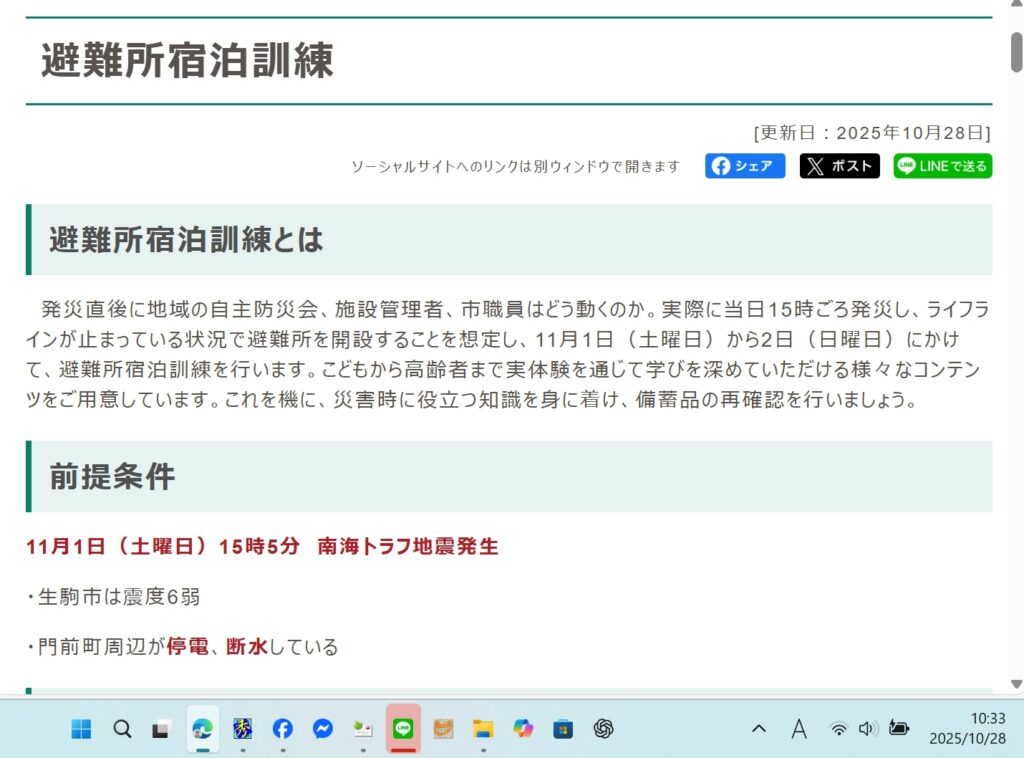
Task: Launch Copilot from the taskbar
Action: pyautogui.click(x=523, y=729)
